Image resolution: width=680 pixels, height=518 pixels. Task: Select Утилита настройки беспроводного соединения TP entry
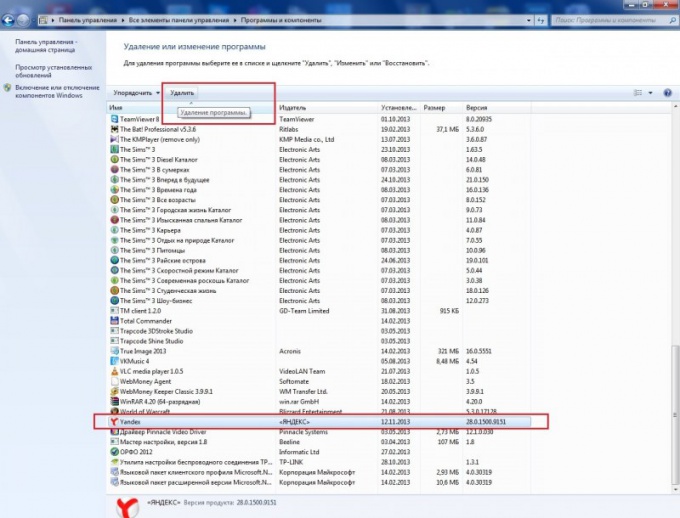[319, 462]
